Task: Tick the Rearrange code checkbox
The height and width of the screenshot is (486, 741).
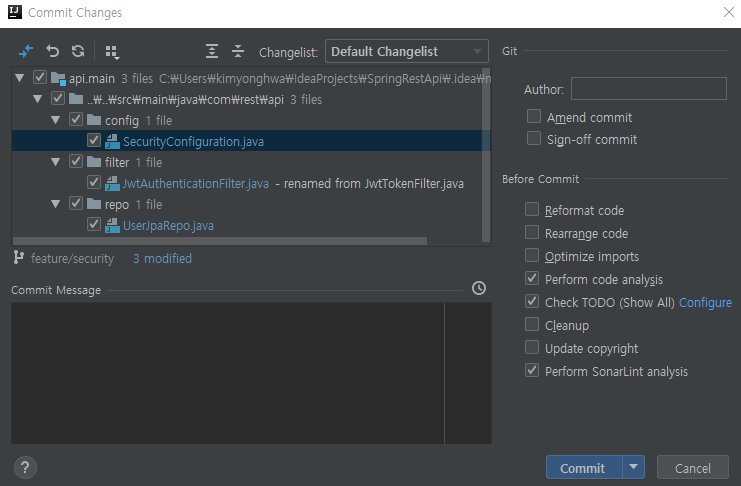Action: (x=532, y=232)
